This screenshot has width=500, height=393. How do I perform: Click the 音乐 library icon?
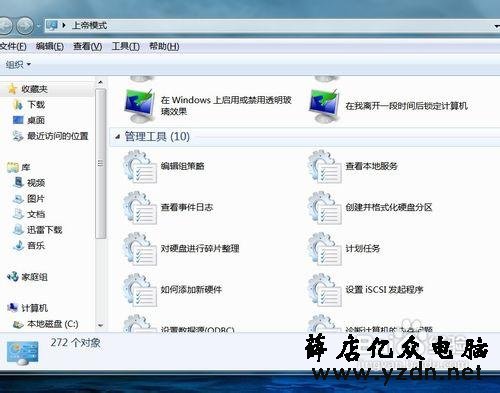coord(18,246)
